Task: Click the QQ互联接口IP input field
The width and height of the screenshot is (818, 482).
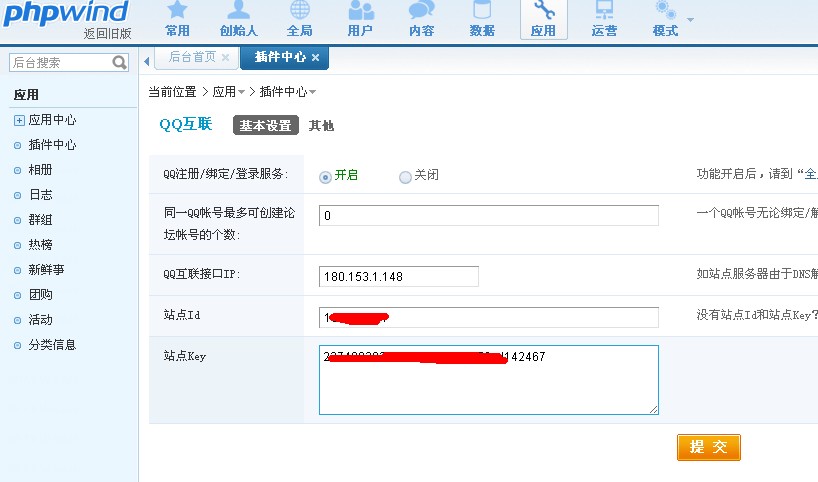Action: tap(399, 276)
